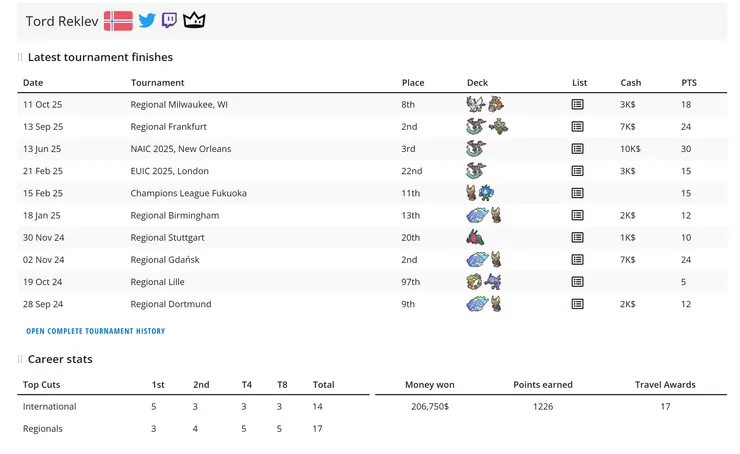The height and width of the screenshot is (454, 740).
Task: Click the black crown icon
Action: [194, 21]
